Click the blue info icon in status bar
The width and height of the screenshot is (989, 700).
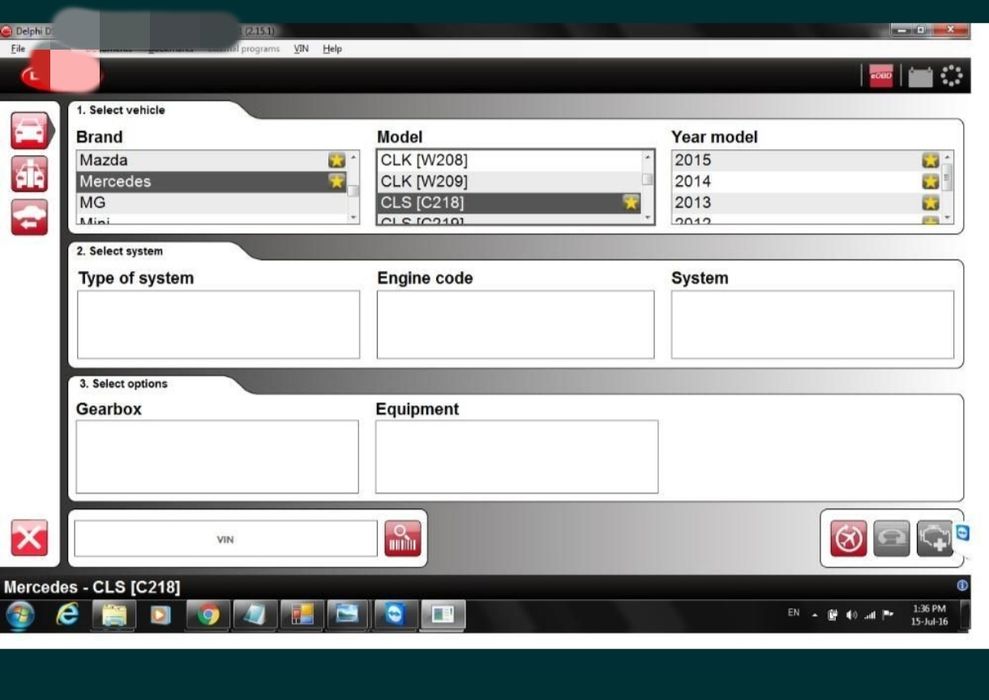(962, 585)
